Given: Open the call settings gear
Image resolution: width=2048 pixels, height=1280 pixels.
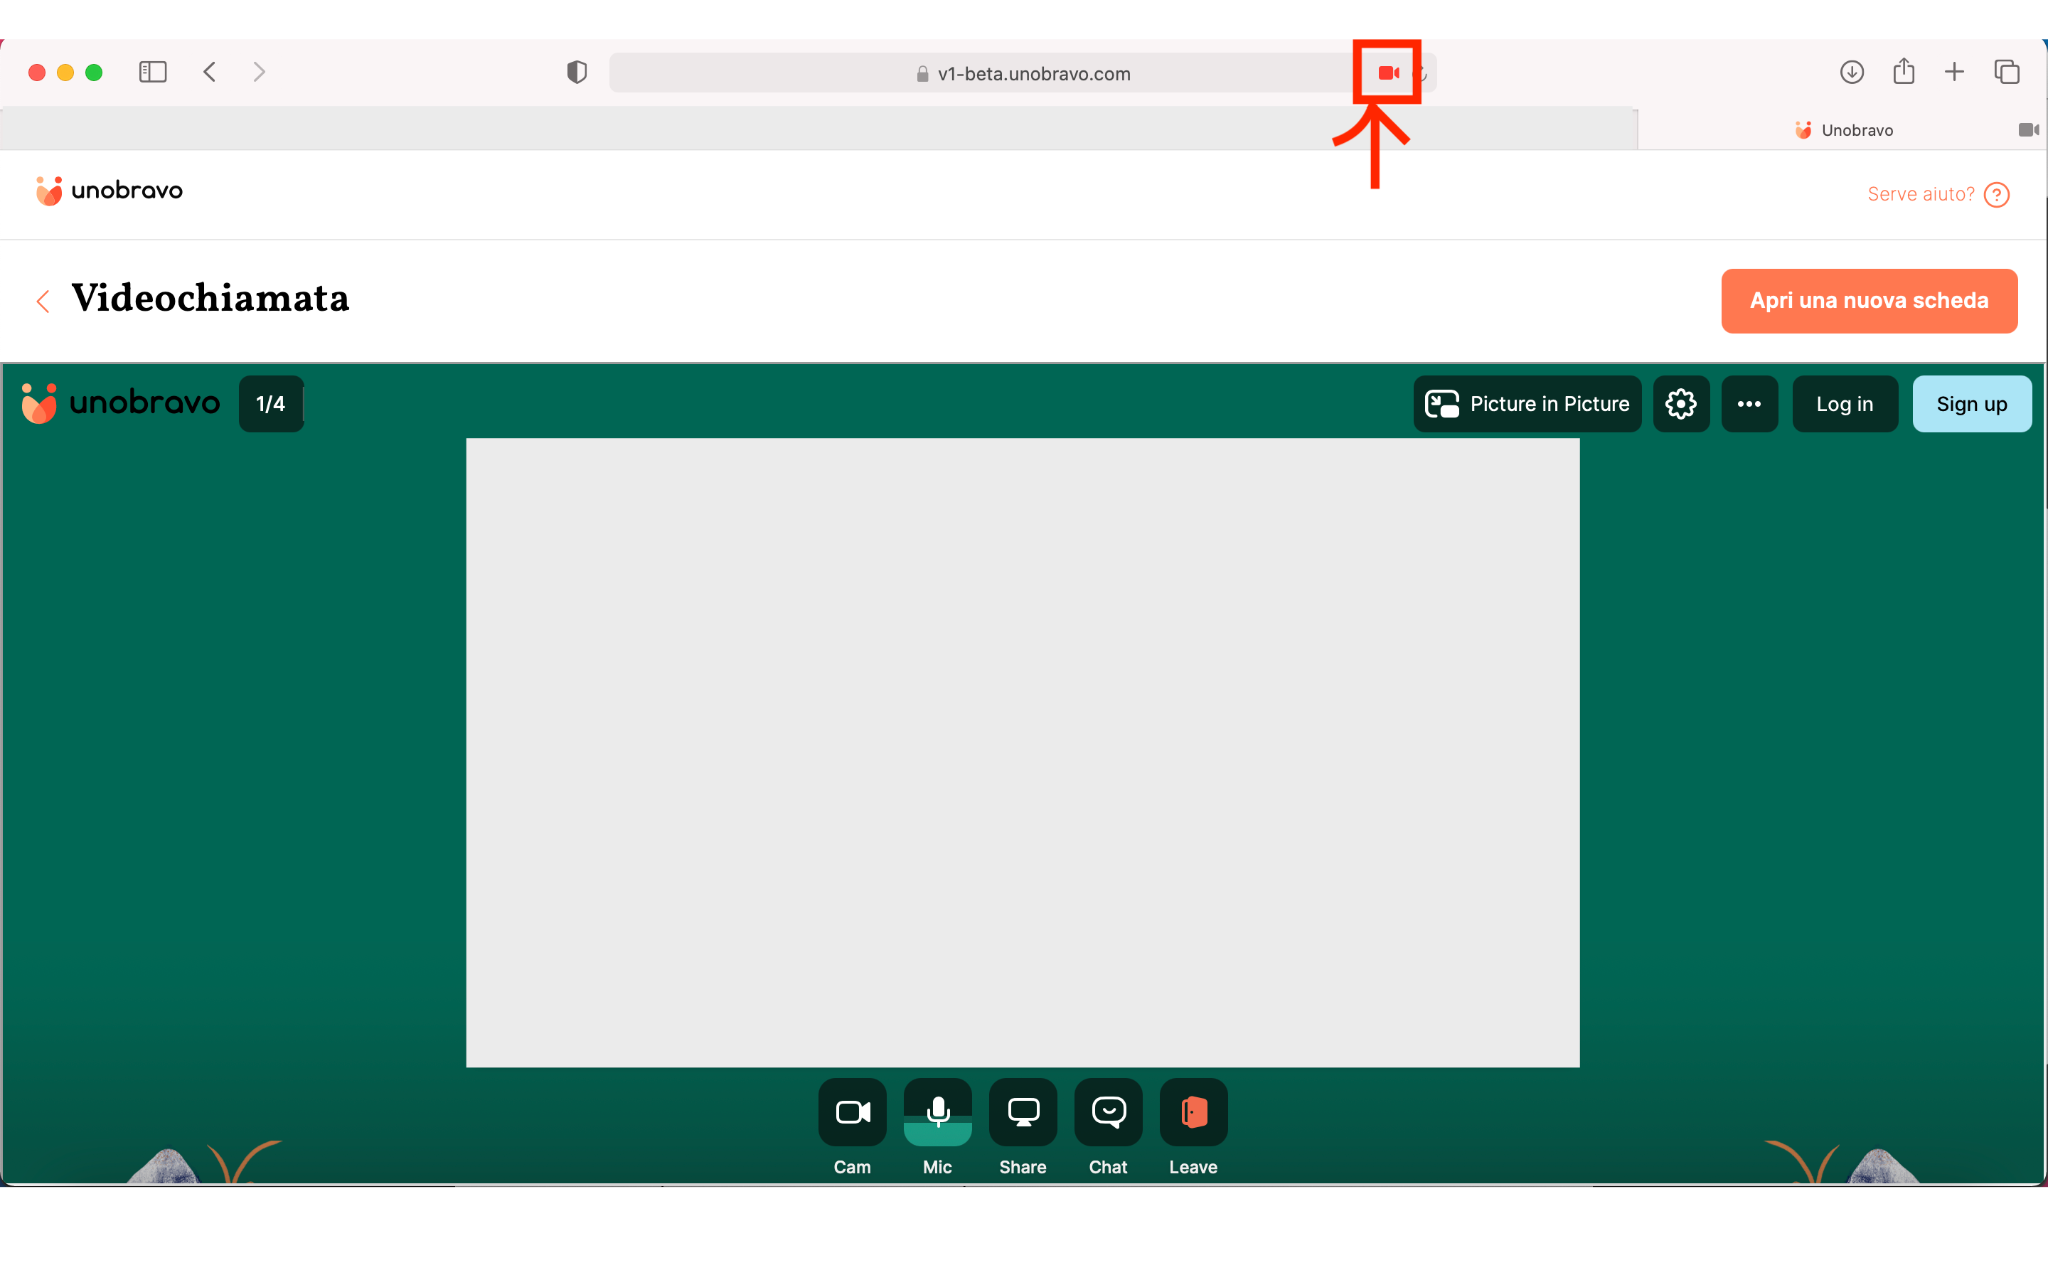Looking at the screenshot, I should (x=1681, y=404).
